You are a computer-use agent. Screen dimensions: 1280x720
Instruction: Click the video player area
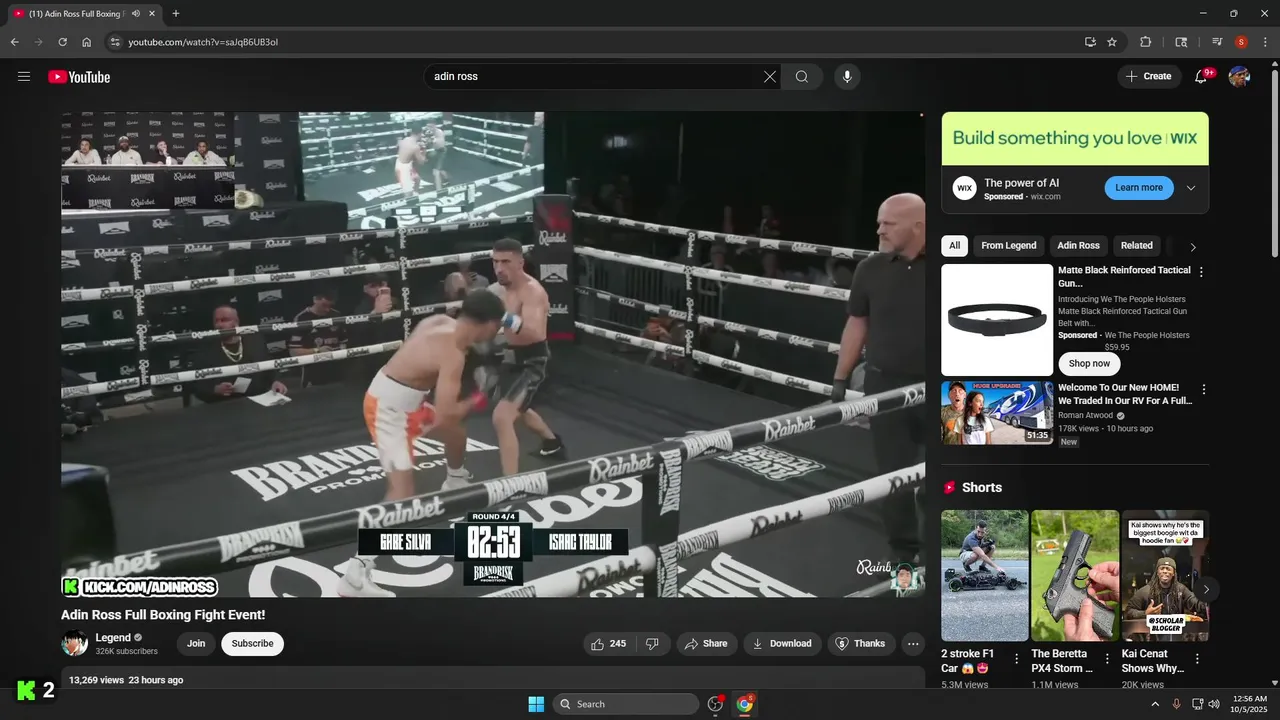point(493,354)
